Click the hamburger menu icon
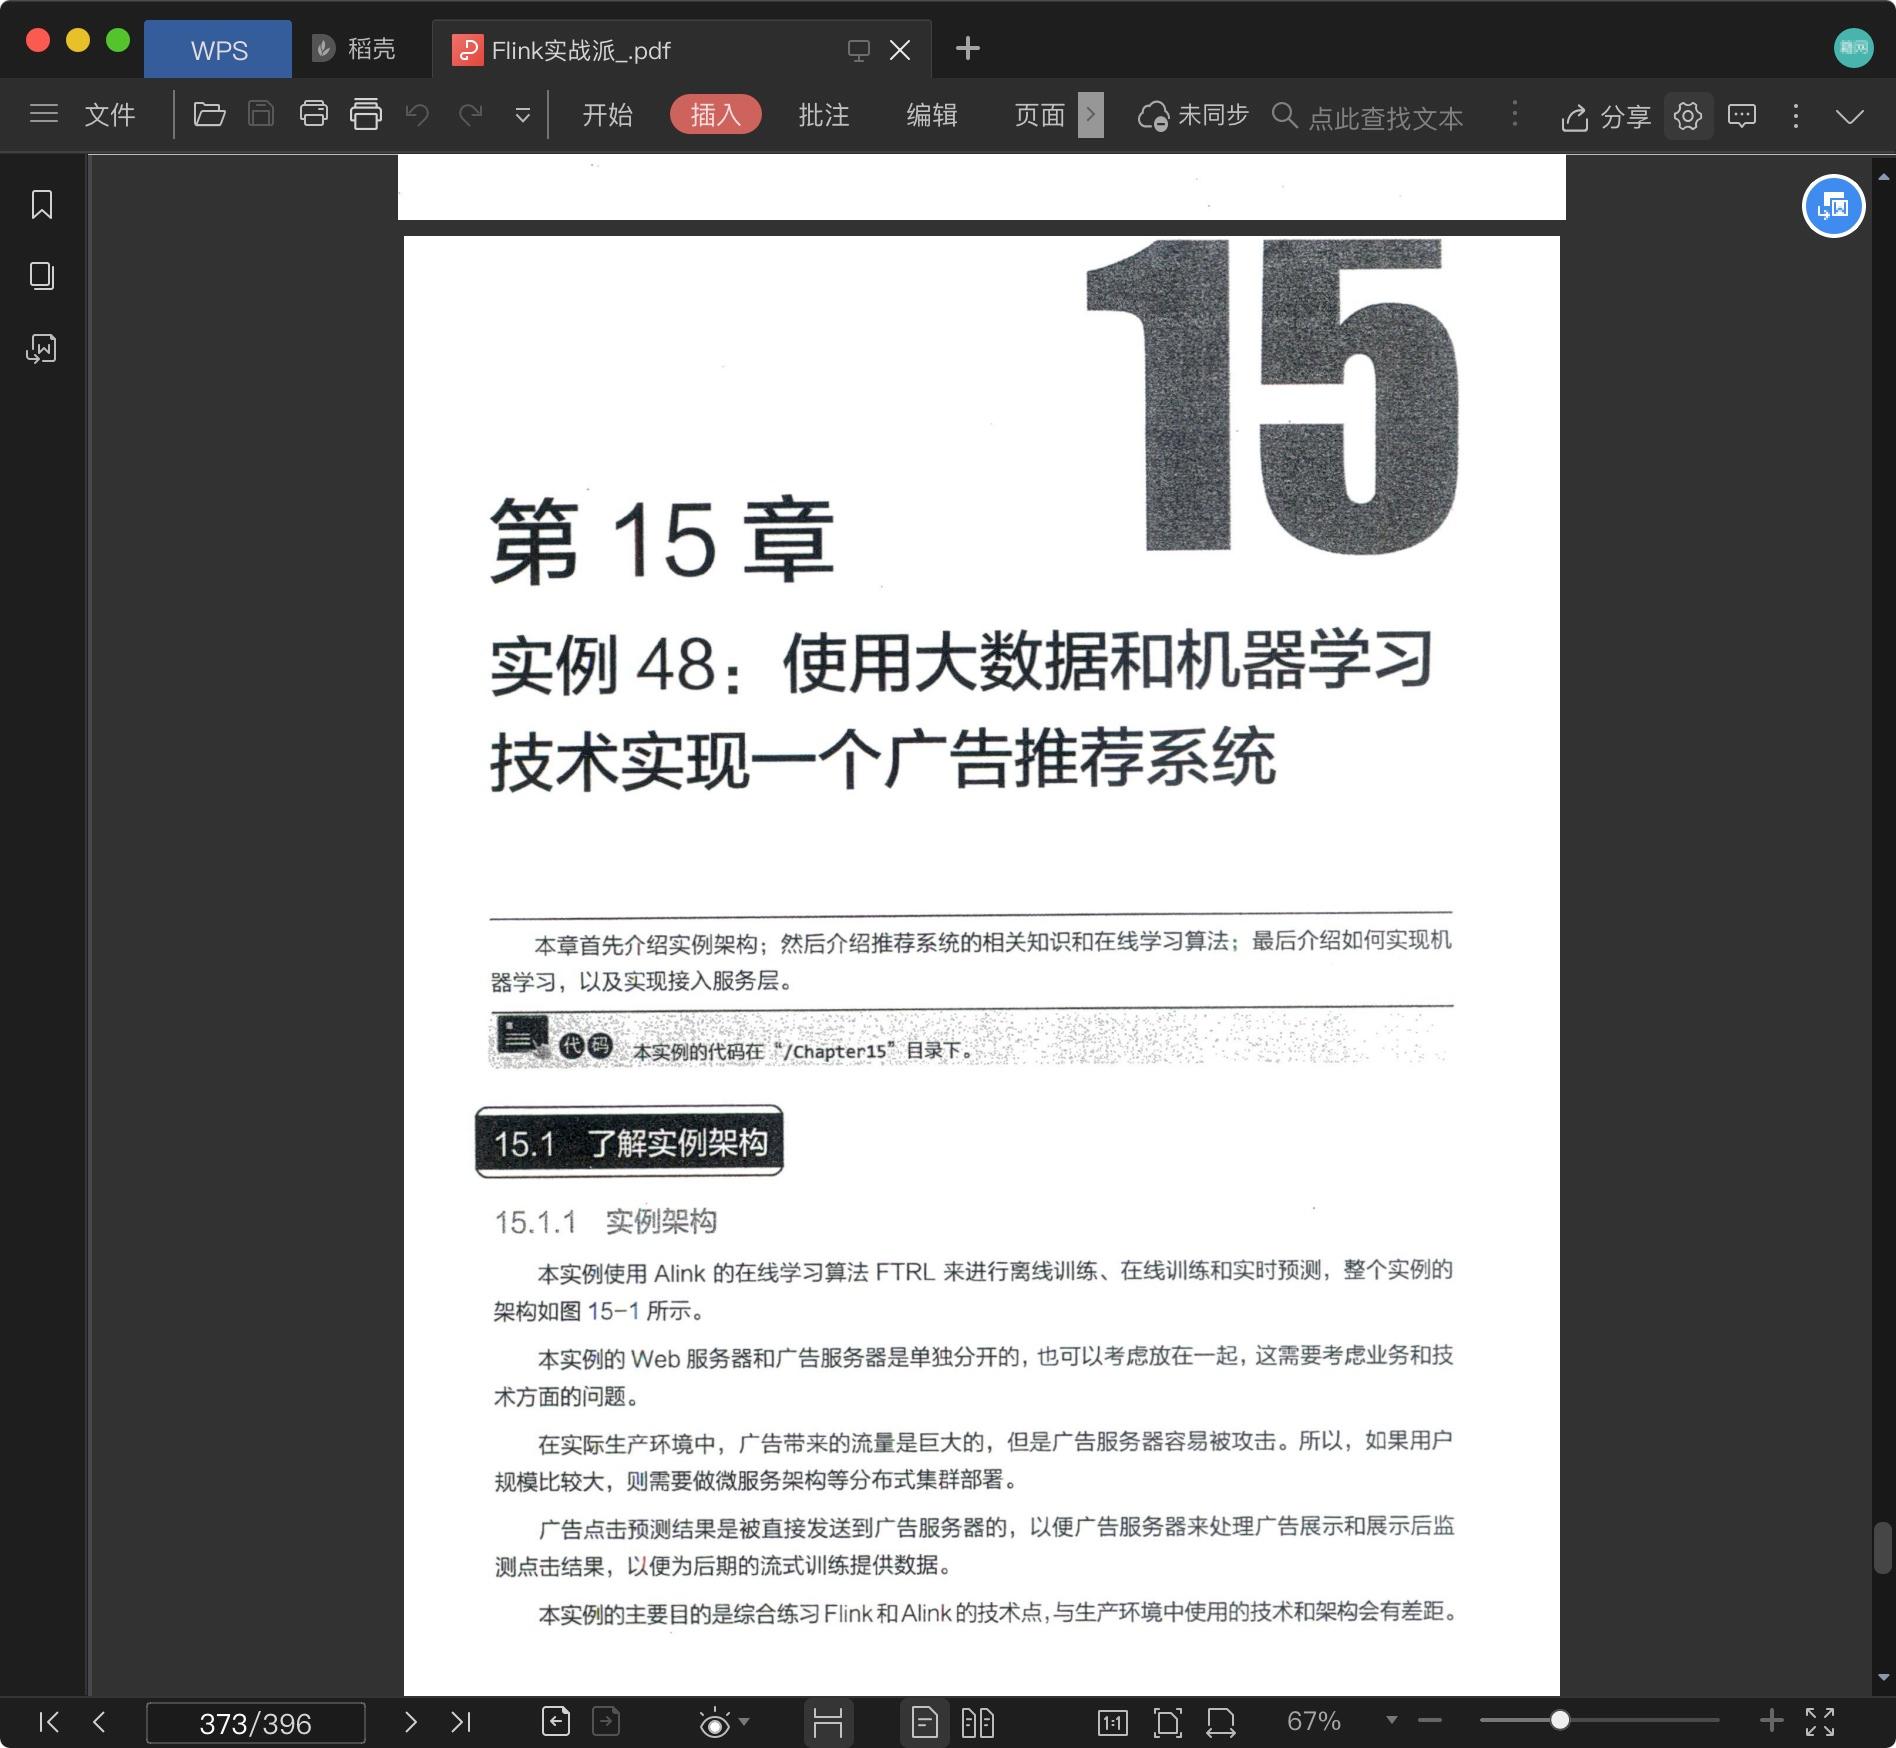Viewport: 1896px width, 1748px height. [44, 114]
